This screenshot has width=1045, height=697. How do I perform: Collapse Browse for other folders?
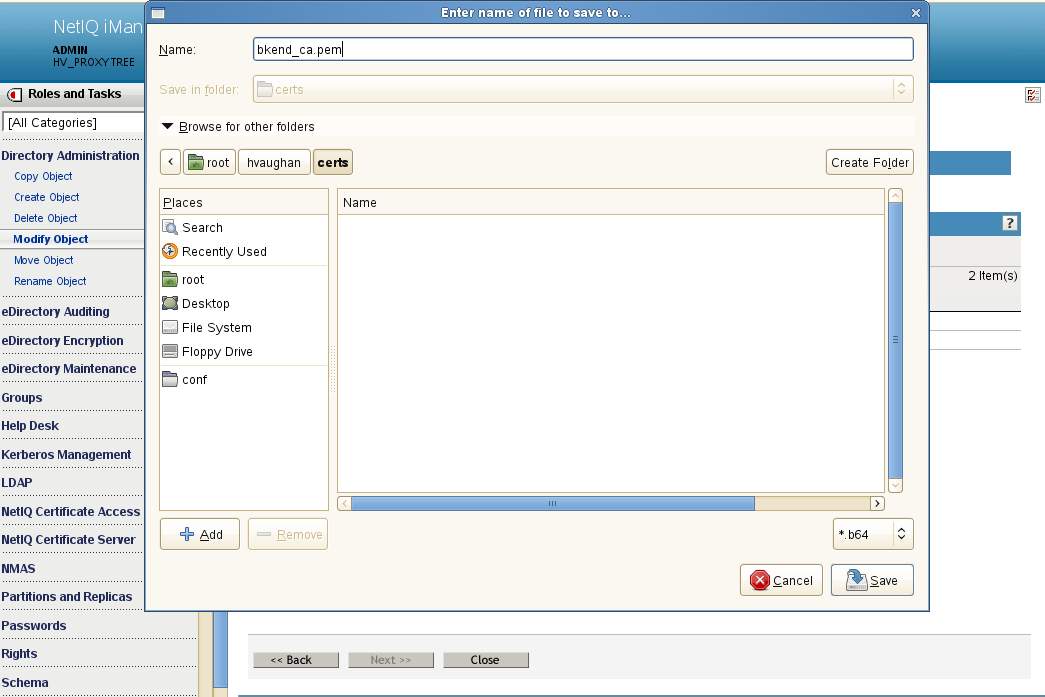[x=168, y=126]
